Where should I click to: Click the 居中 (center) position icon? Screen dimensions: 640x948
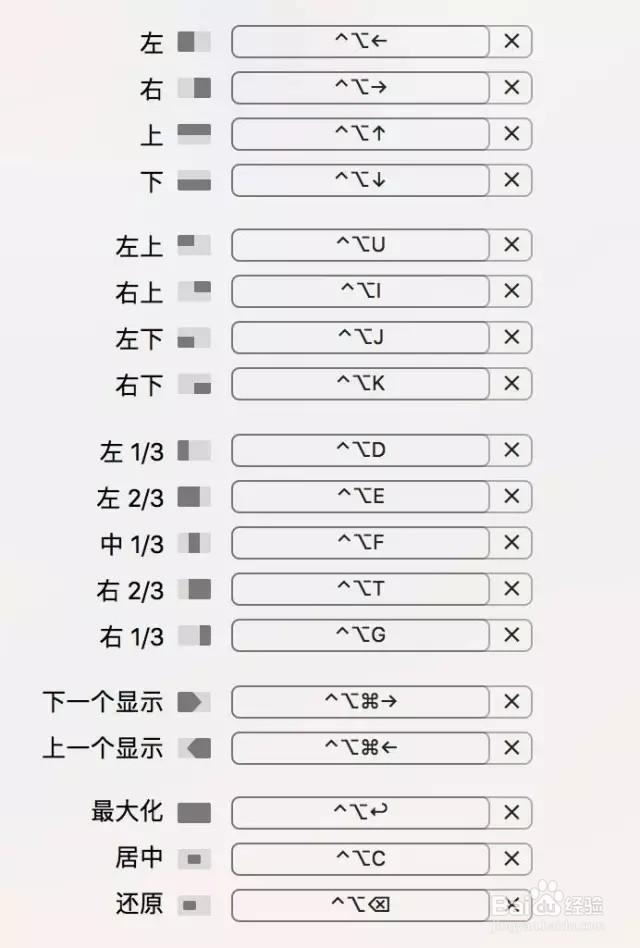coord(196,859)
